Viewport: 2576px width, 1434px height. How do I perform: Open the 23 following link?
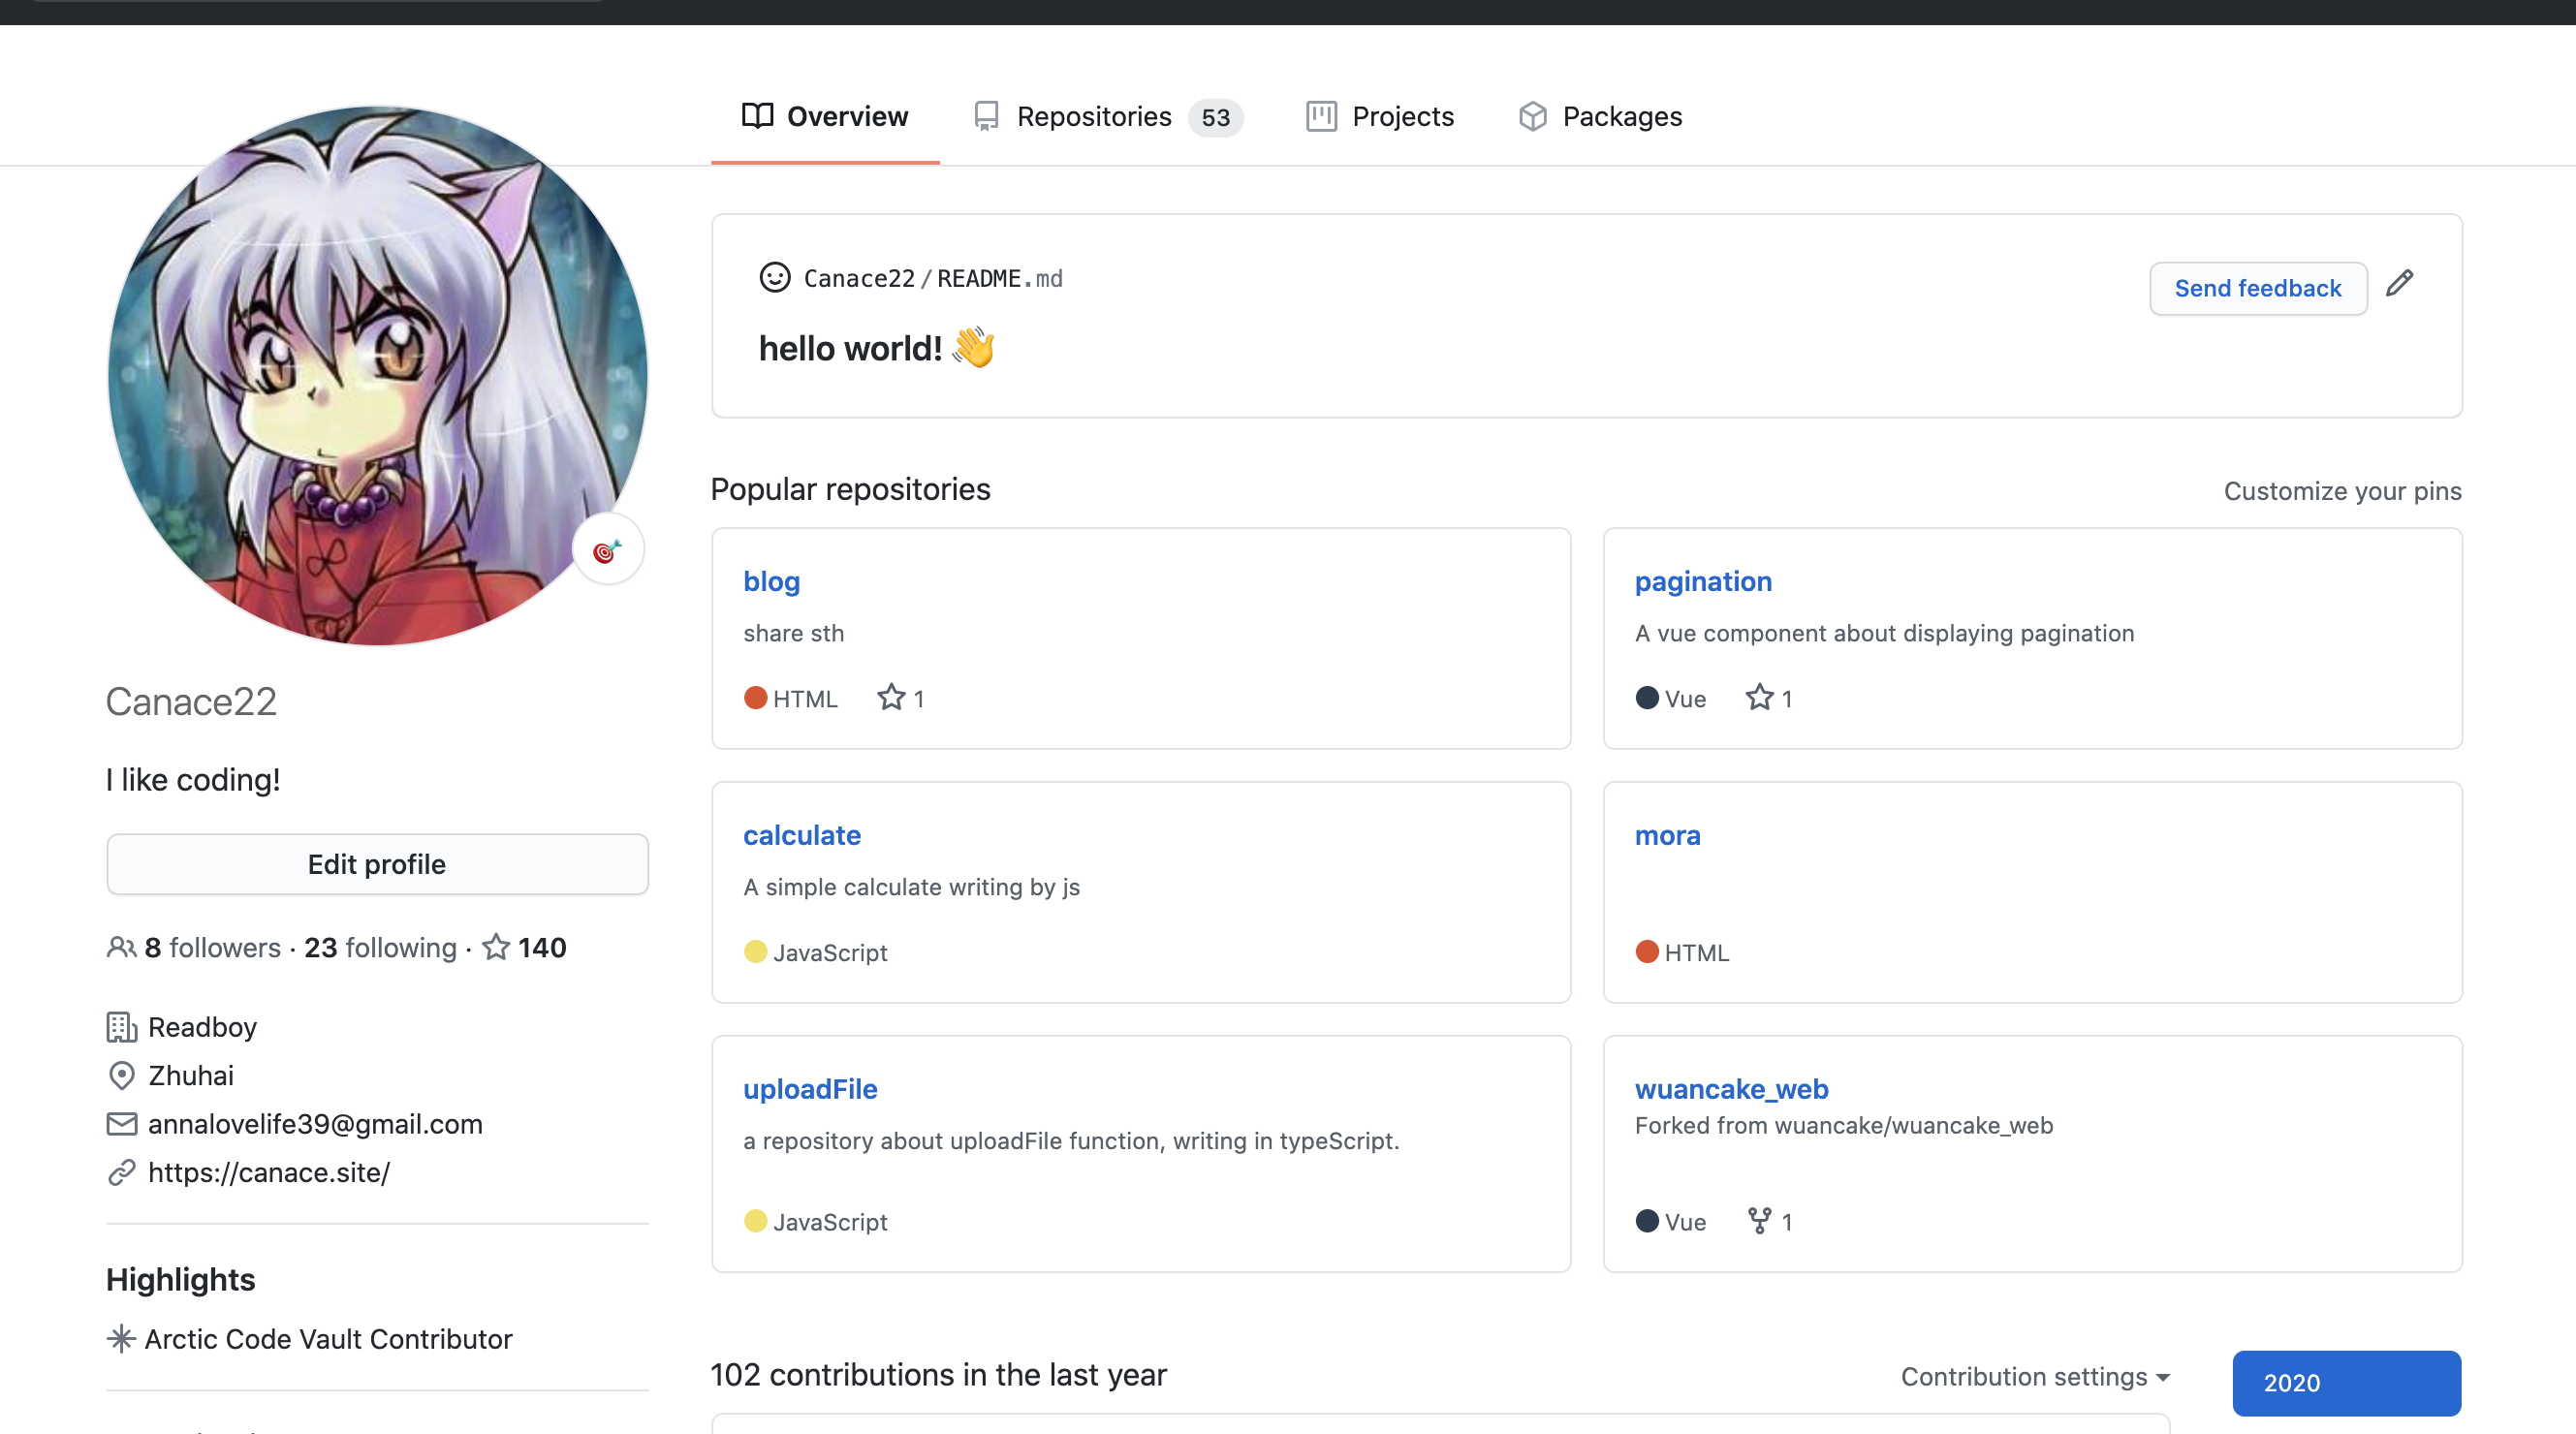pyautogui.click(x=380, y=946)
